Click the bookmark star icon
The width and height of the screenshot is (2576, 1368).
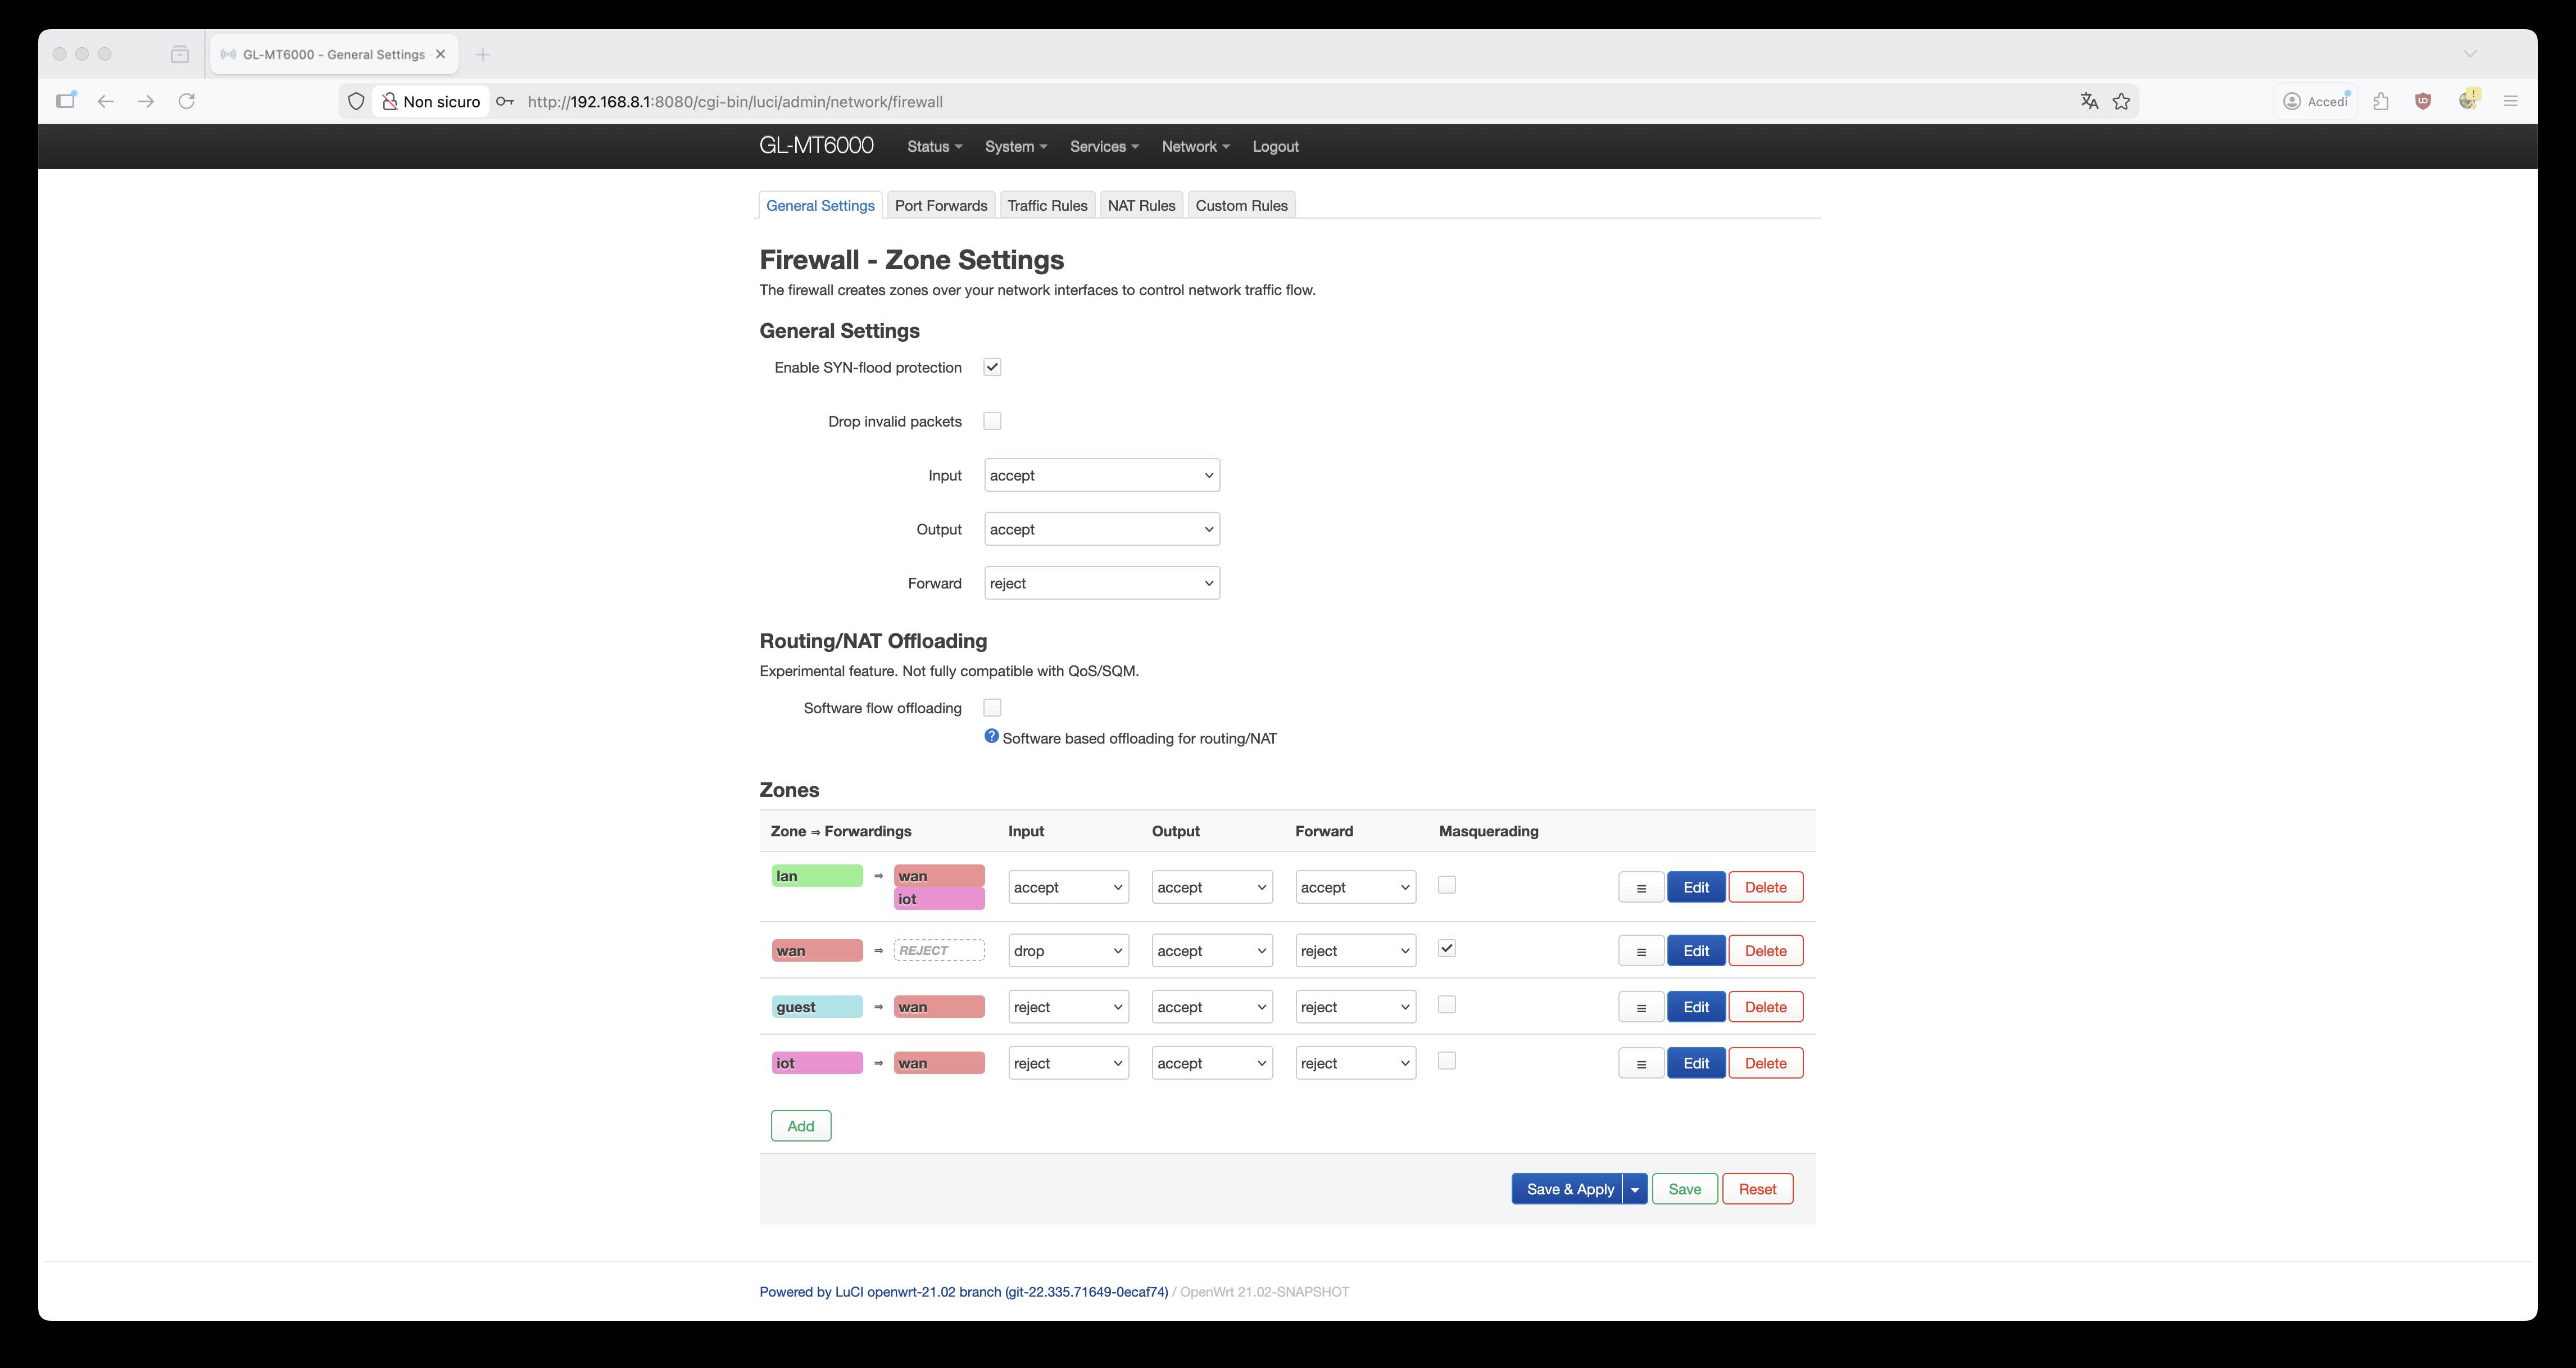click(x=2121, y=101)
